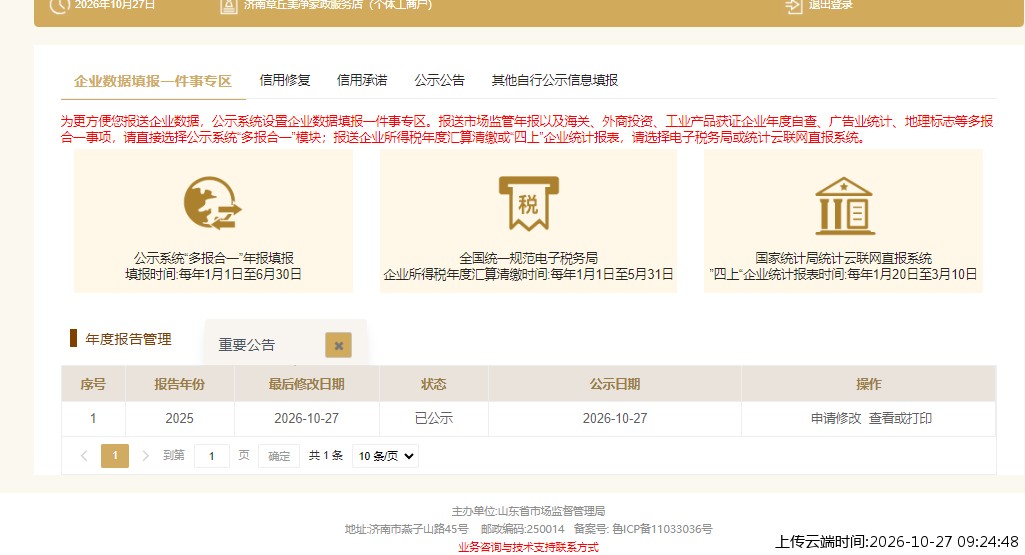Click the 填报时间:每年1月1日至6月30日 text
Screen dimensions: 1025x555
214,275
